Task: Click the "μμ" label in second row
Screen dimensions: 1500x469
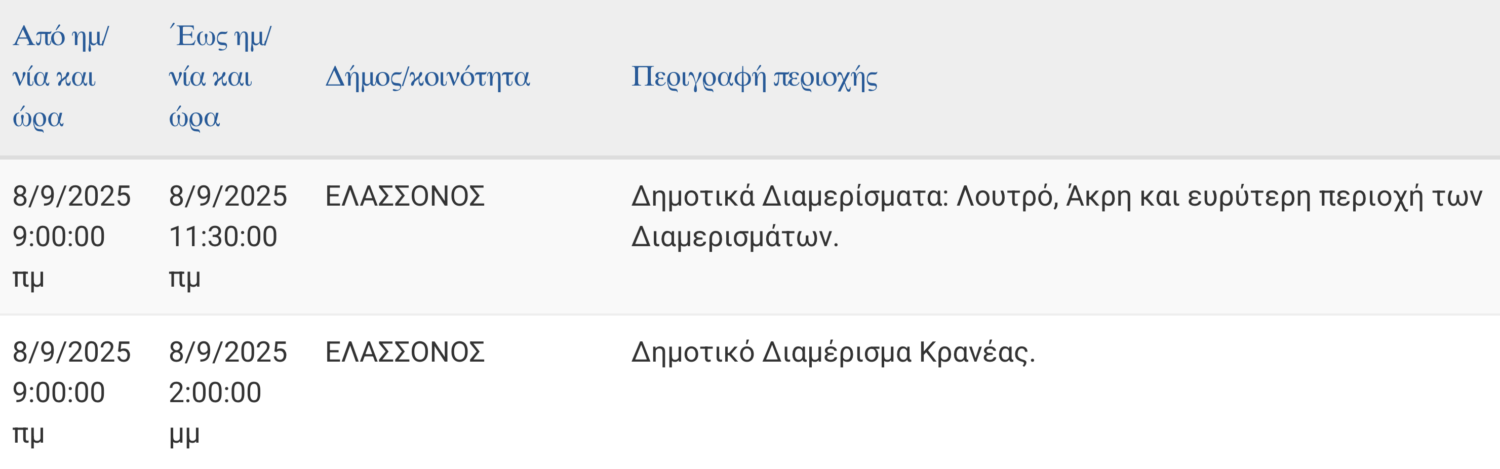Action: tap(185, 435)
